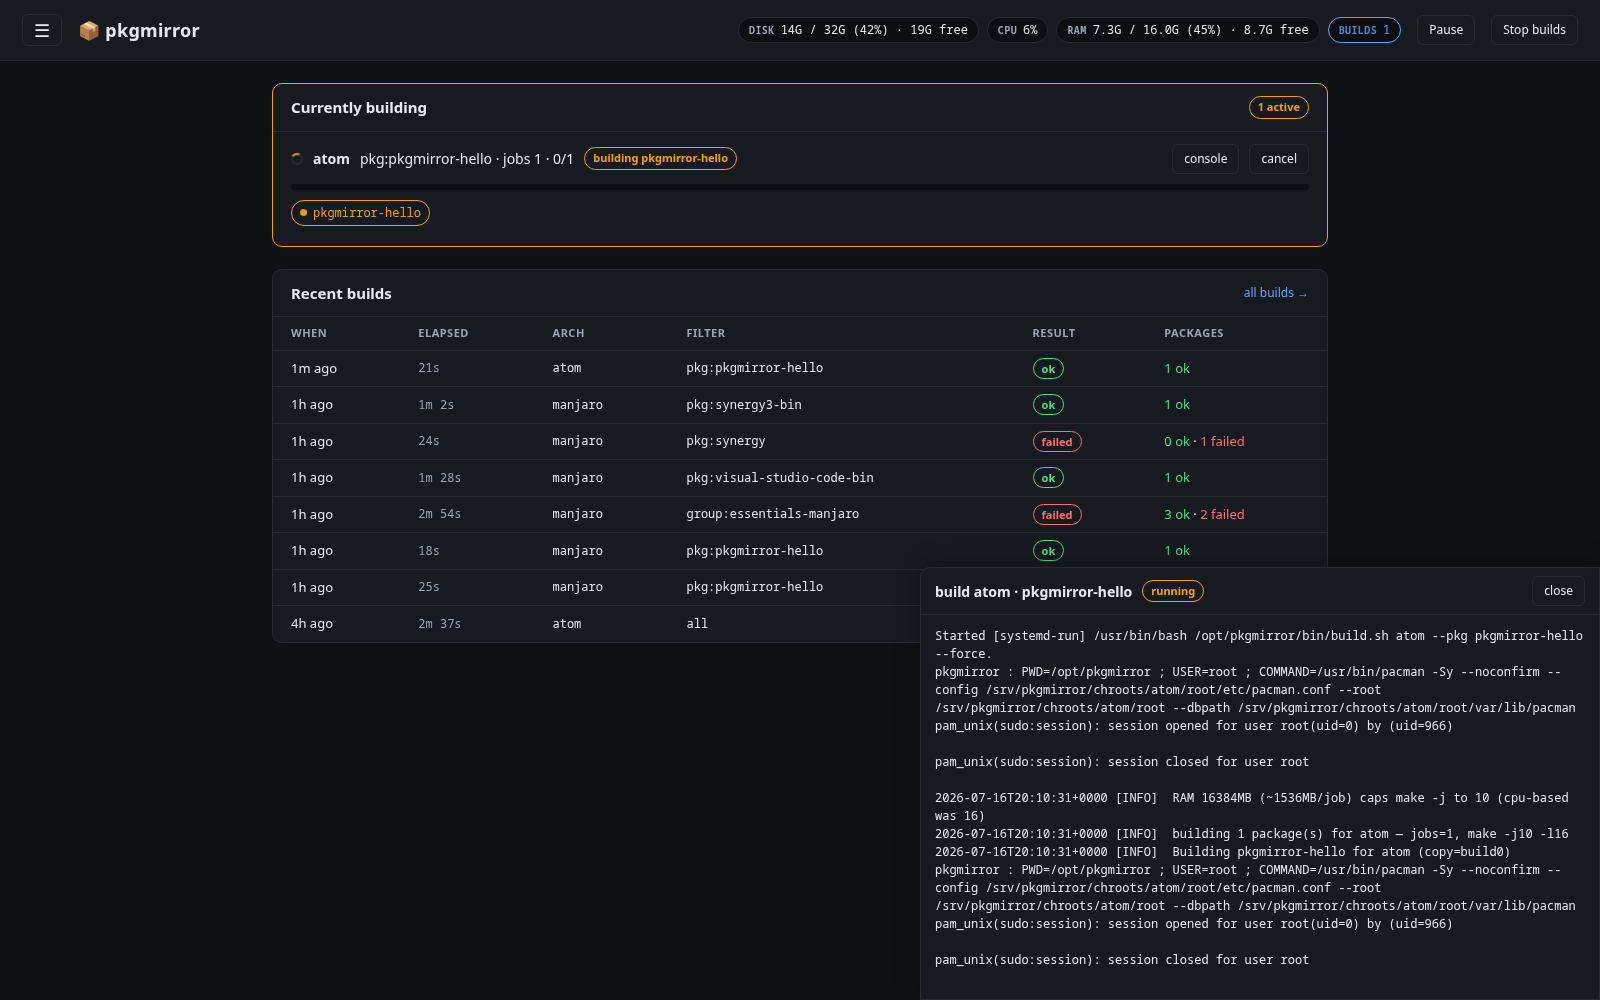Pause the build queue

tap(1446, 30)
